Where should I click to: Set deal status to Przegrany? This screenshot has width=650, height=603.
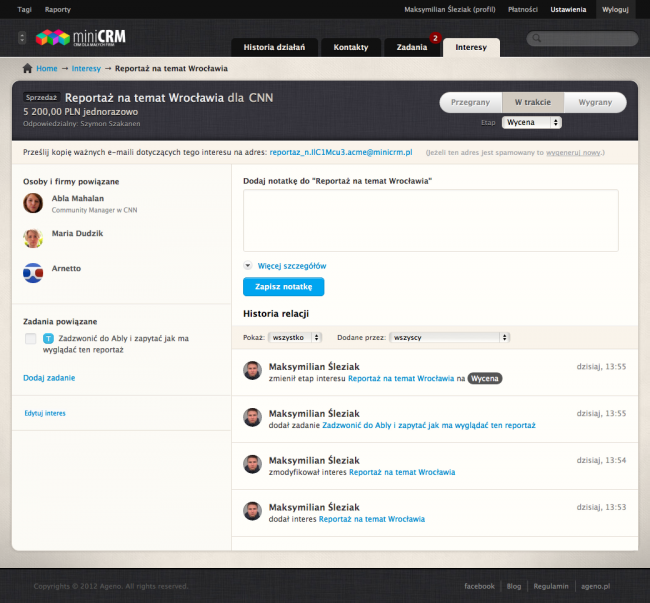point(471,102)
